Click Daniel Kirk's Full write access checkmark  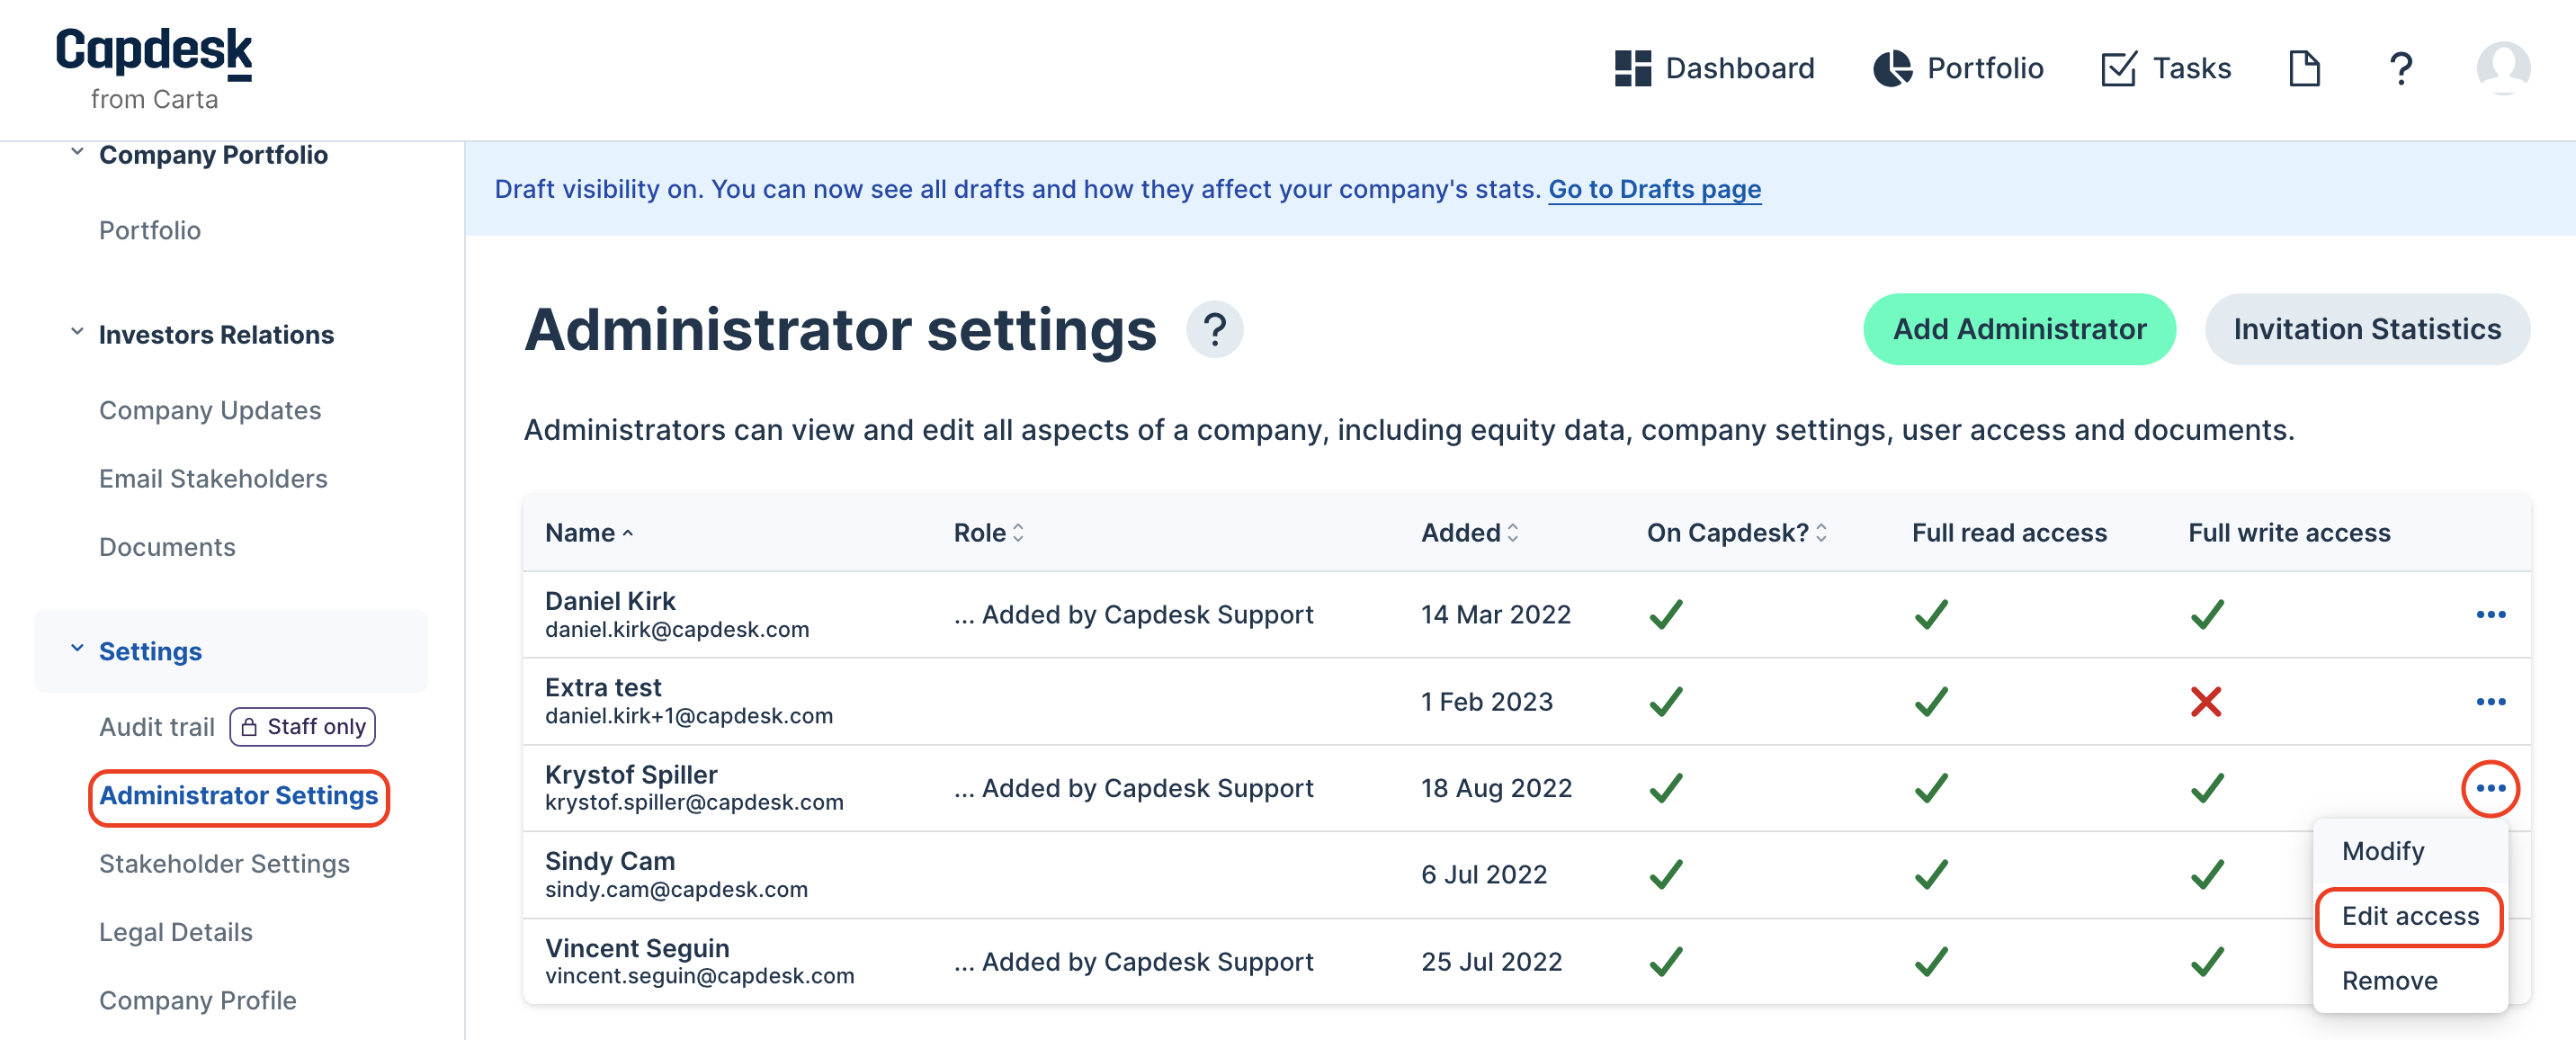(2207, 614)
